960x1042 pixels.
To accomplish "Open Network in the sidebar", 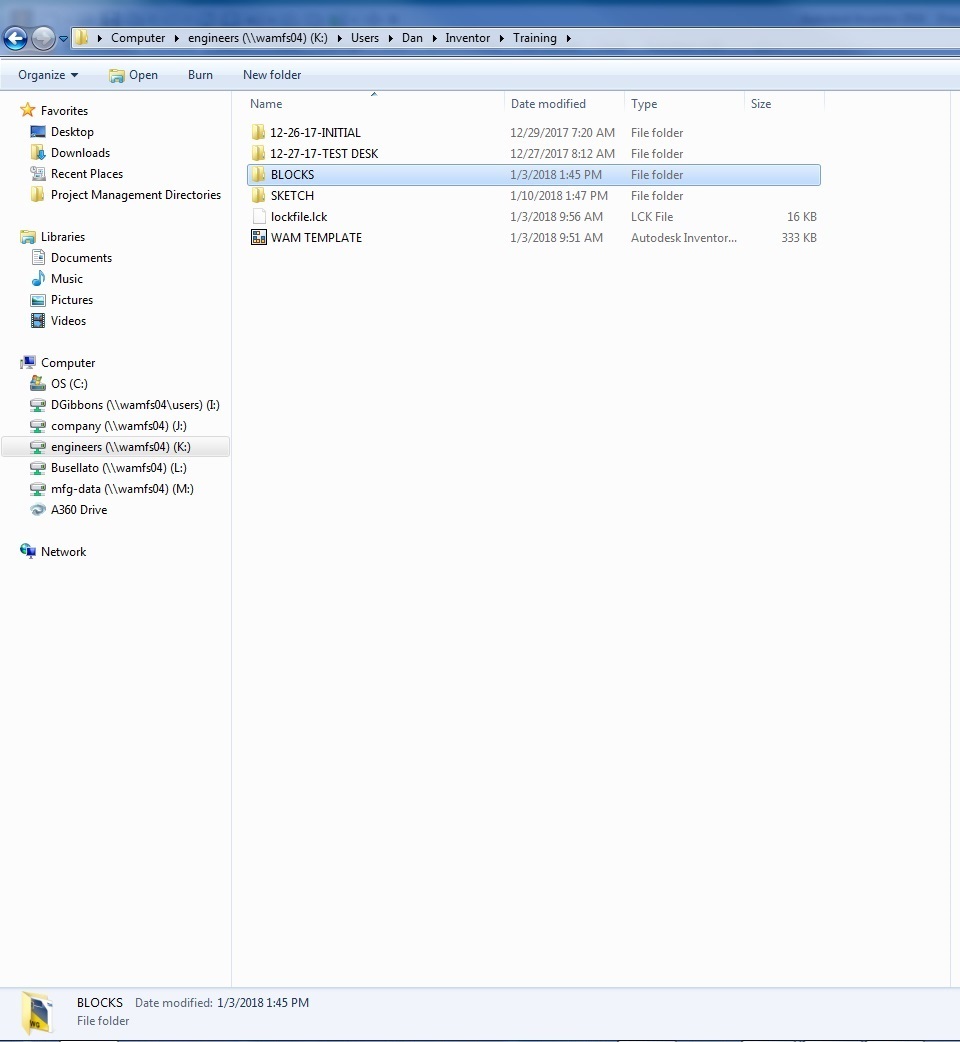I will click(63, 551).
